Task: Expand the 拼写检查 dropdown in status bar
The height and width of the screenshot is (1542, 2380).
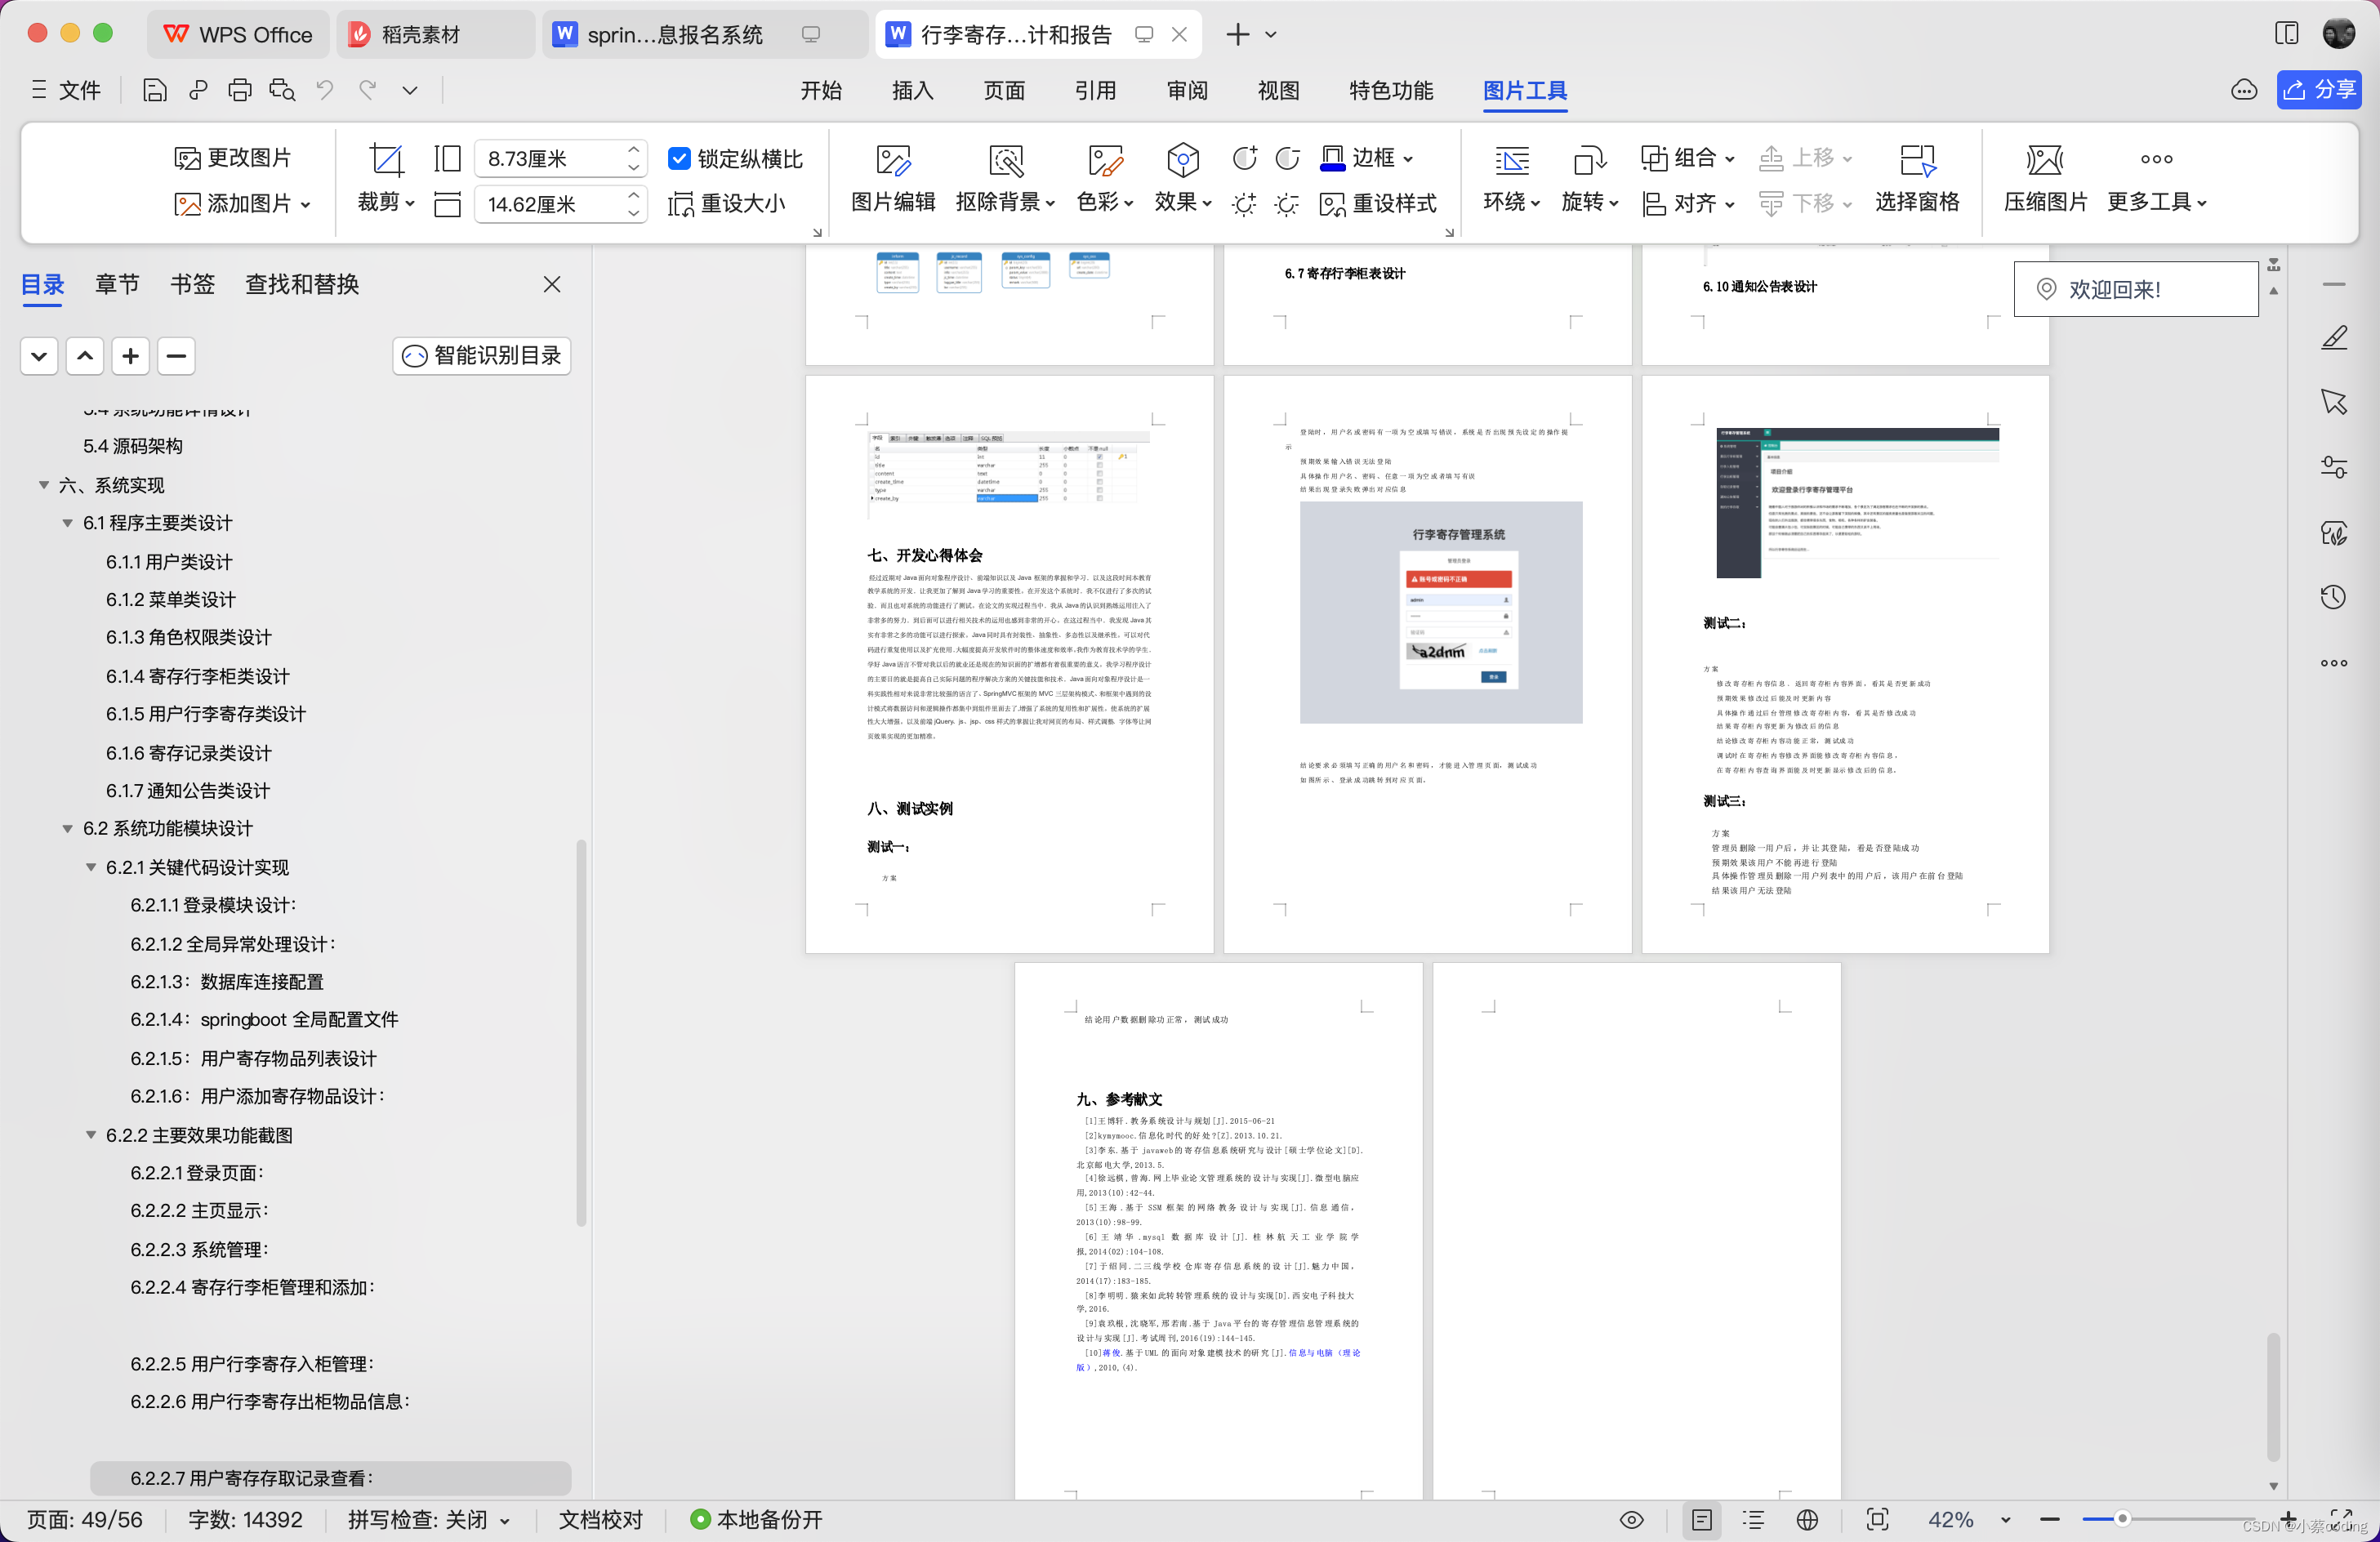Action: (505, 1520)
